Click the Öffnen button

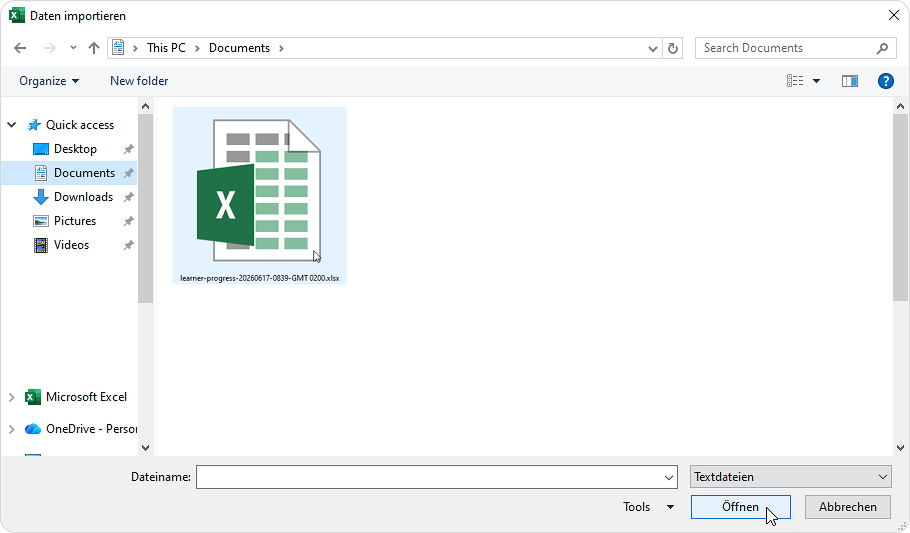(x=741, y=507)
